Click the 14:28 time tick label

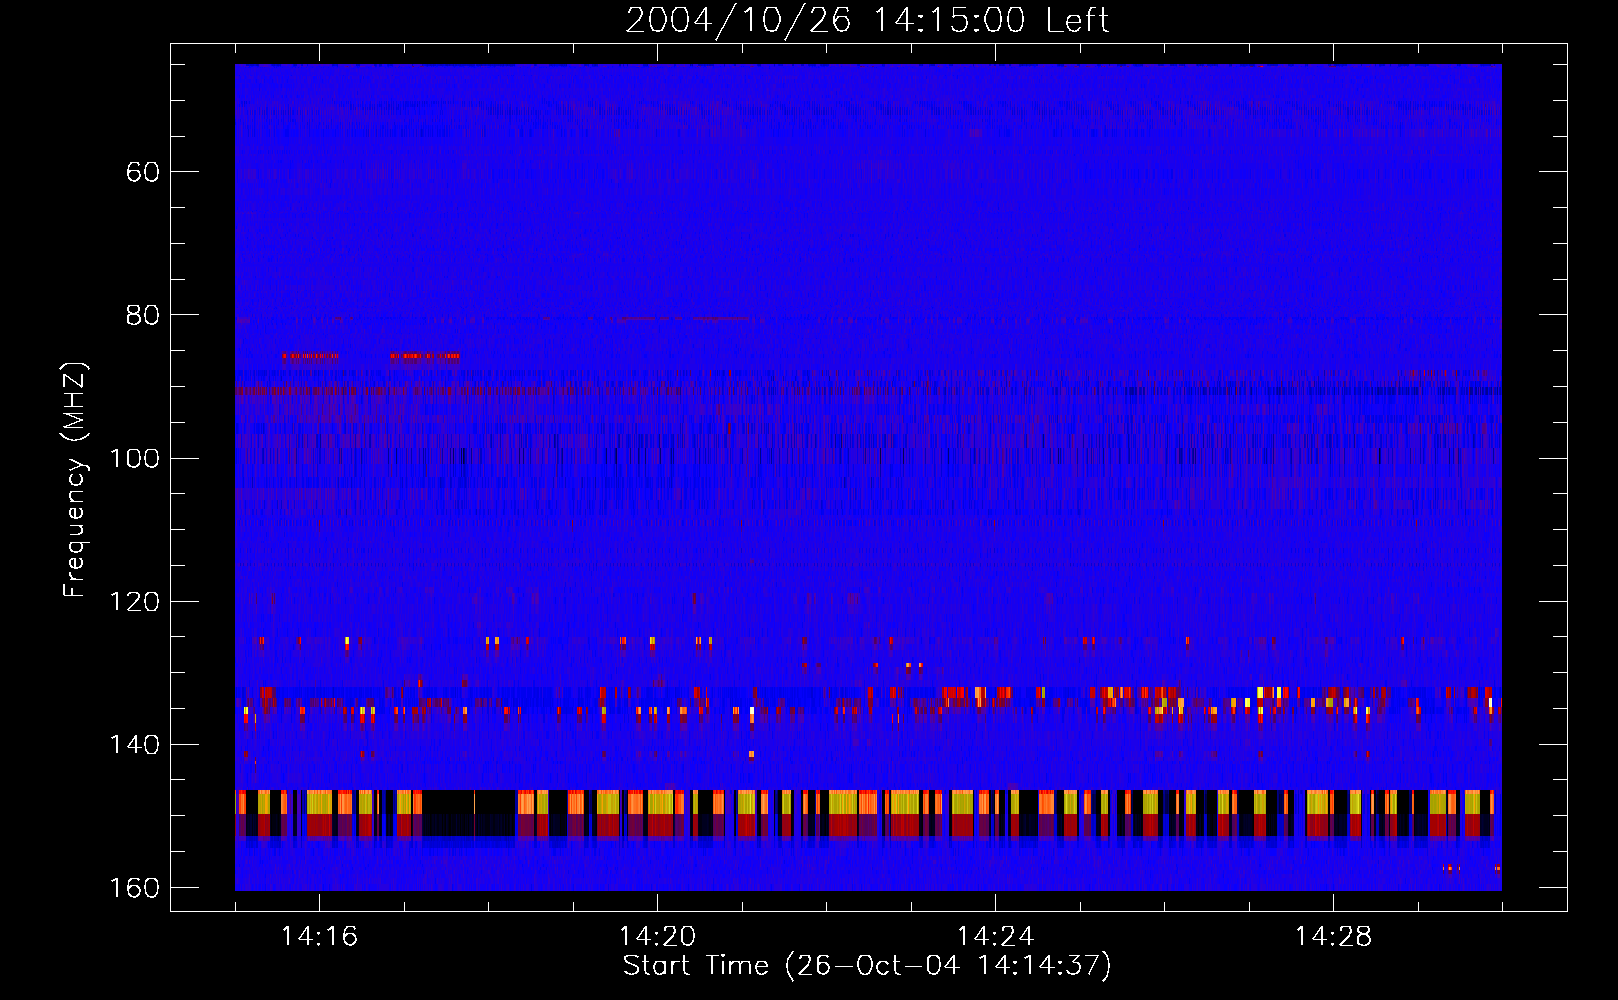(x=1333, y=937)
